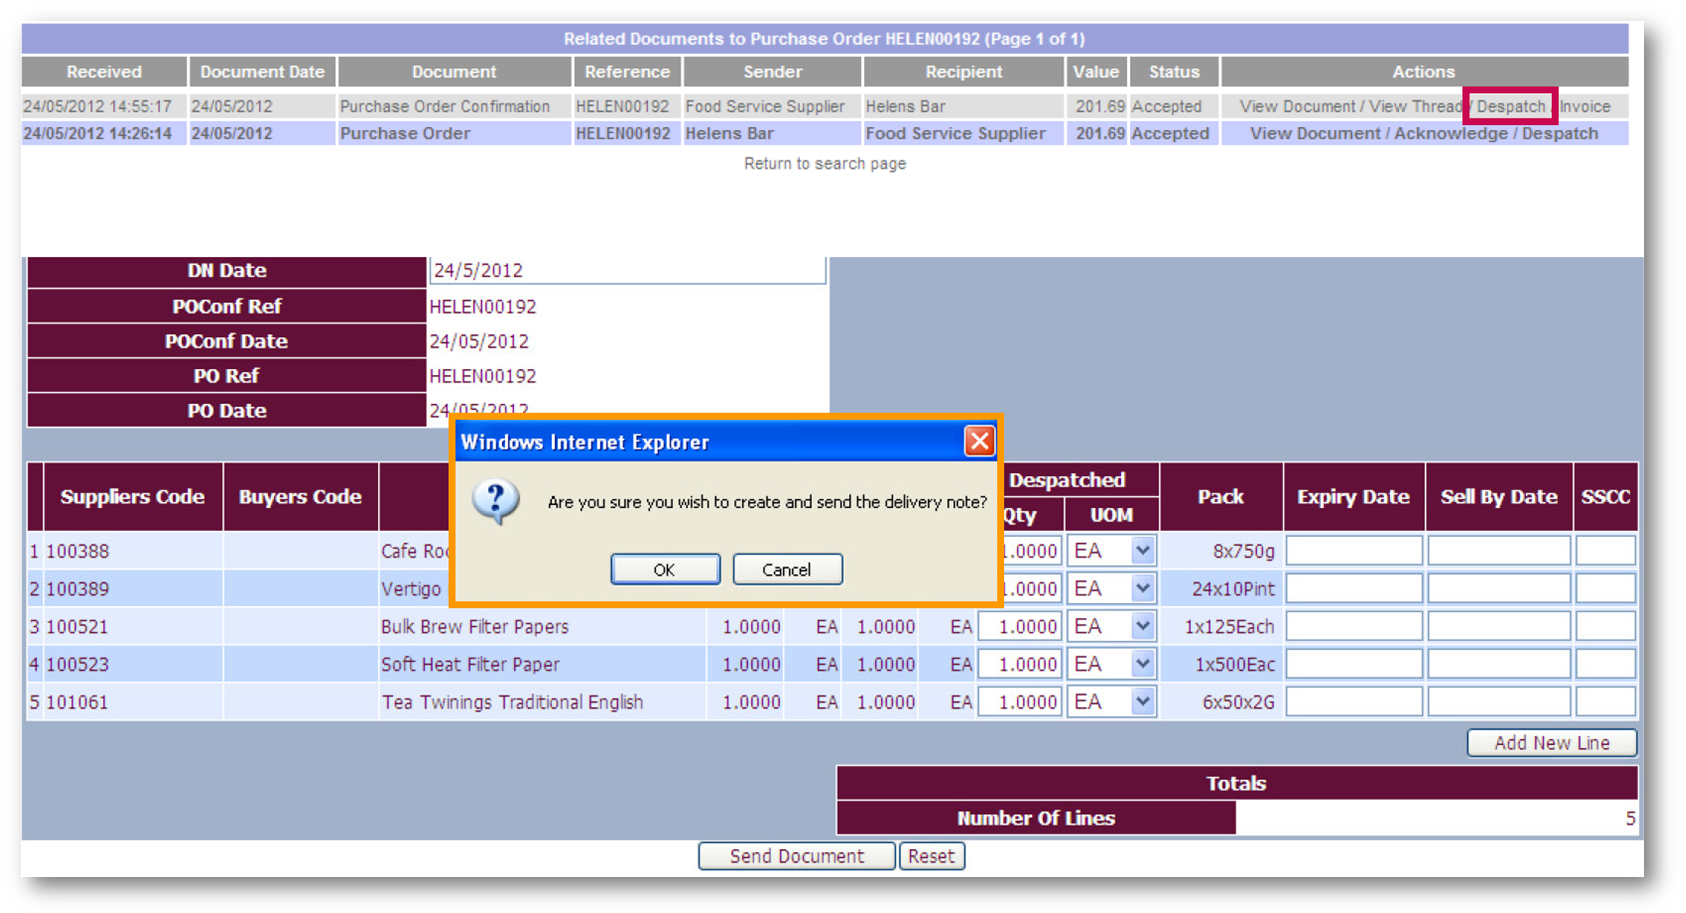Click Sell By Date field for item 100389

[x=1499, y=588]
